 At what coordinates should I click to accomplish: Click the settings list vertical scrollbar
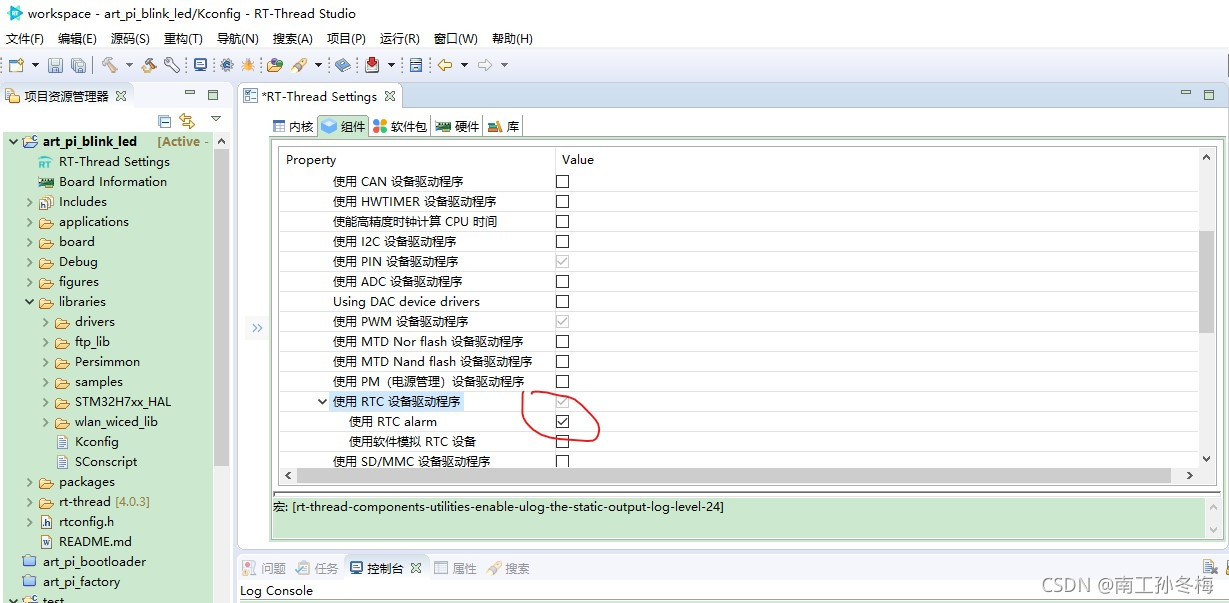click(1206, 282)
